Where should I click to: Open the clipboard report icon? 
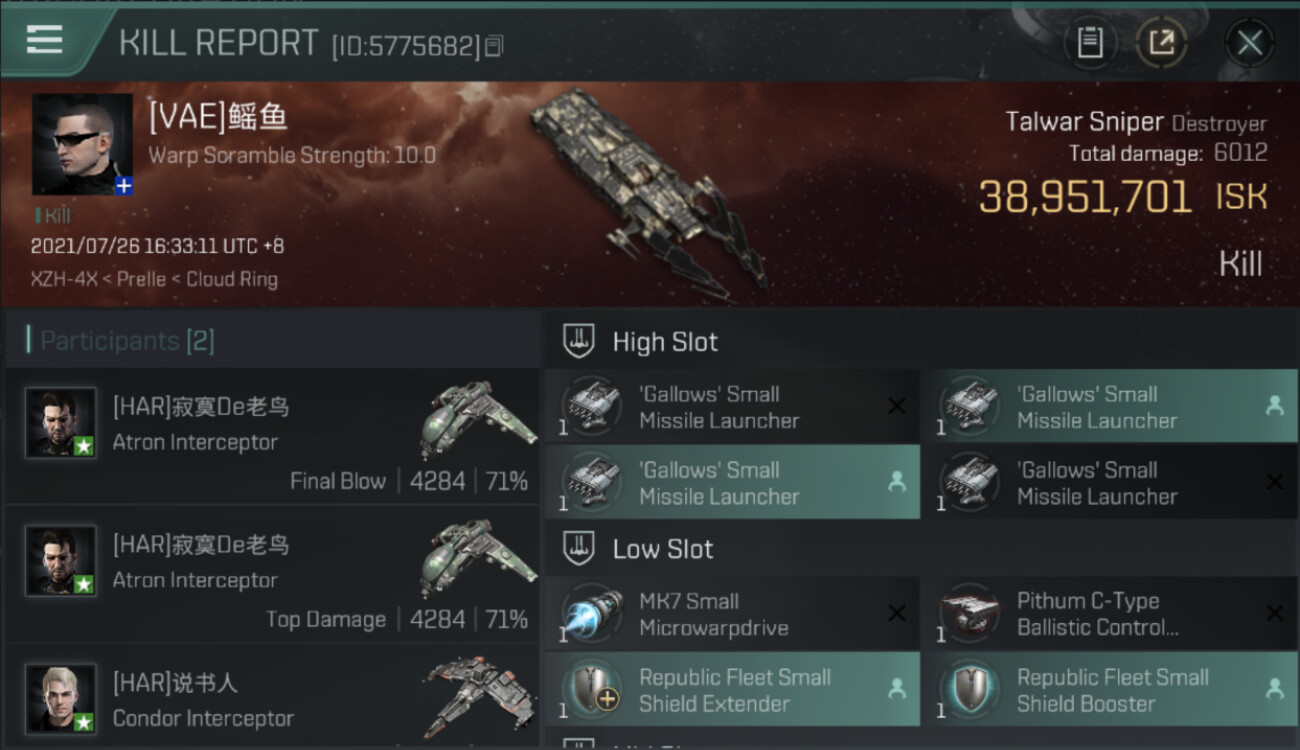(x=1090, y=42)
